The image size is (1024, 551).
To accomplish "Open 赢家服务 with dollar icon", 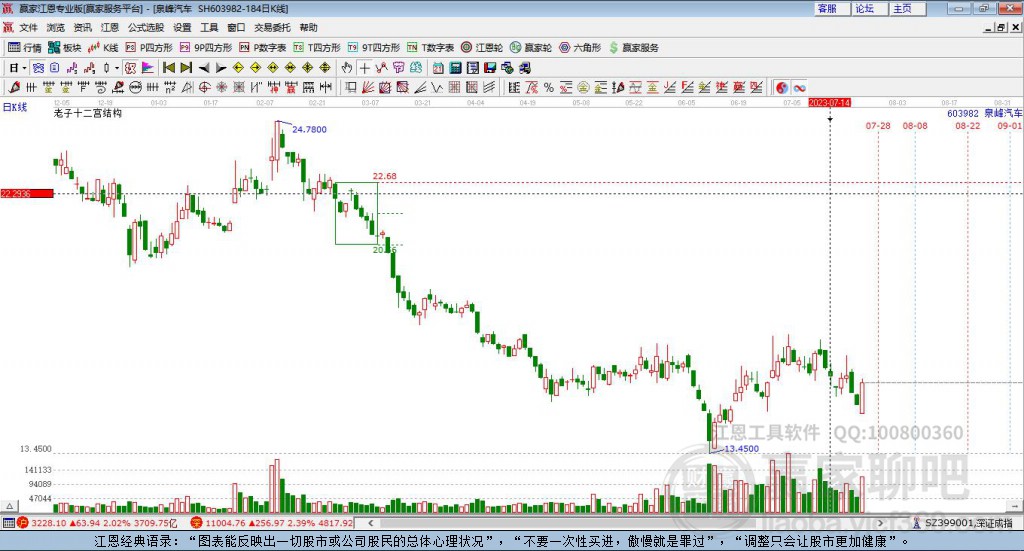I will pos(633,48).
